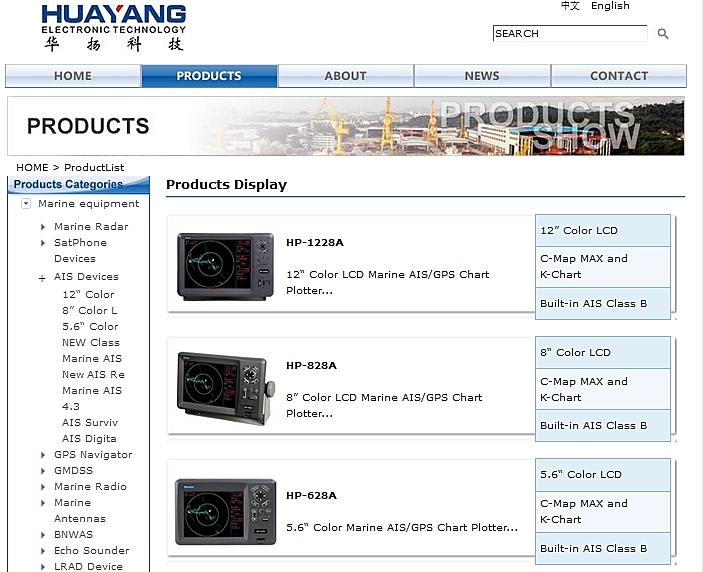Switch language to 中文
Screen dimensions: 703x572
coord(570,6)
